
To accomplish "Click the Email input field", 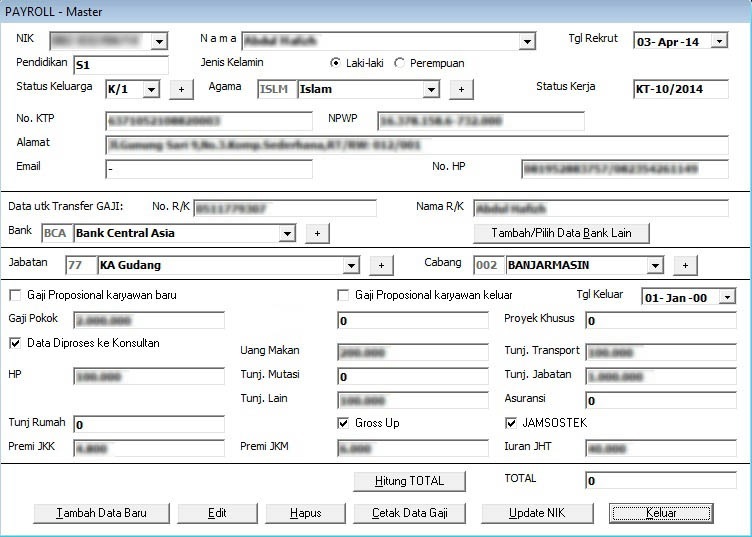I will tap(209, 169).
